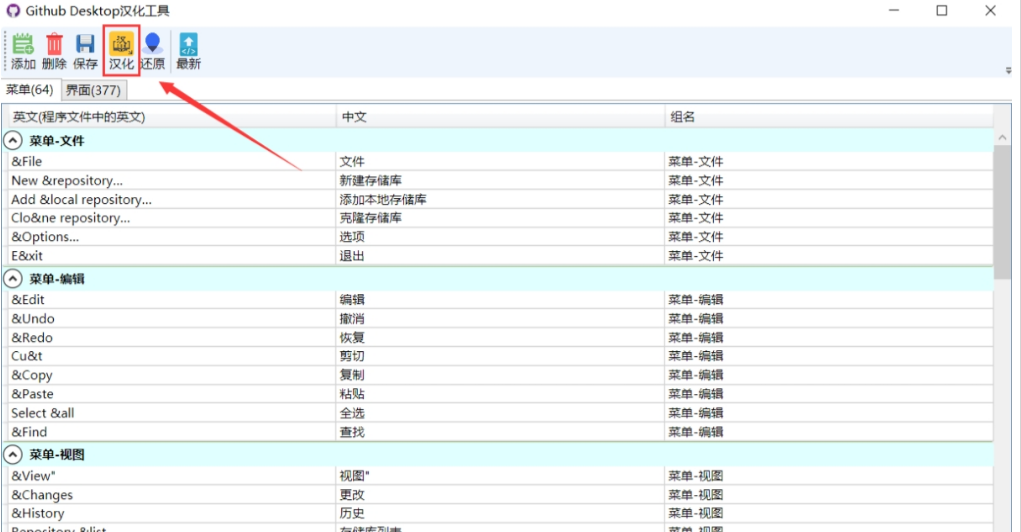Select the &File row
1021x532 pixels.
pos(500,161)
